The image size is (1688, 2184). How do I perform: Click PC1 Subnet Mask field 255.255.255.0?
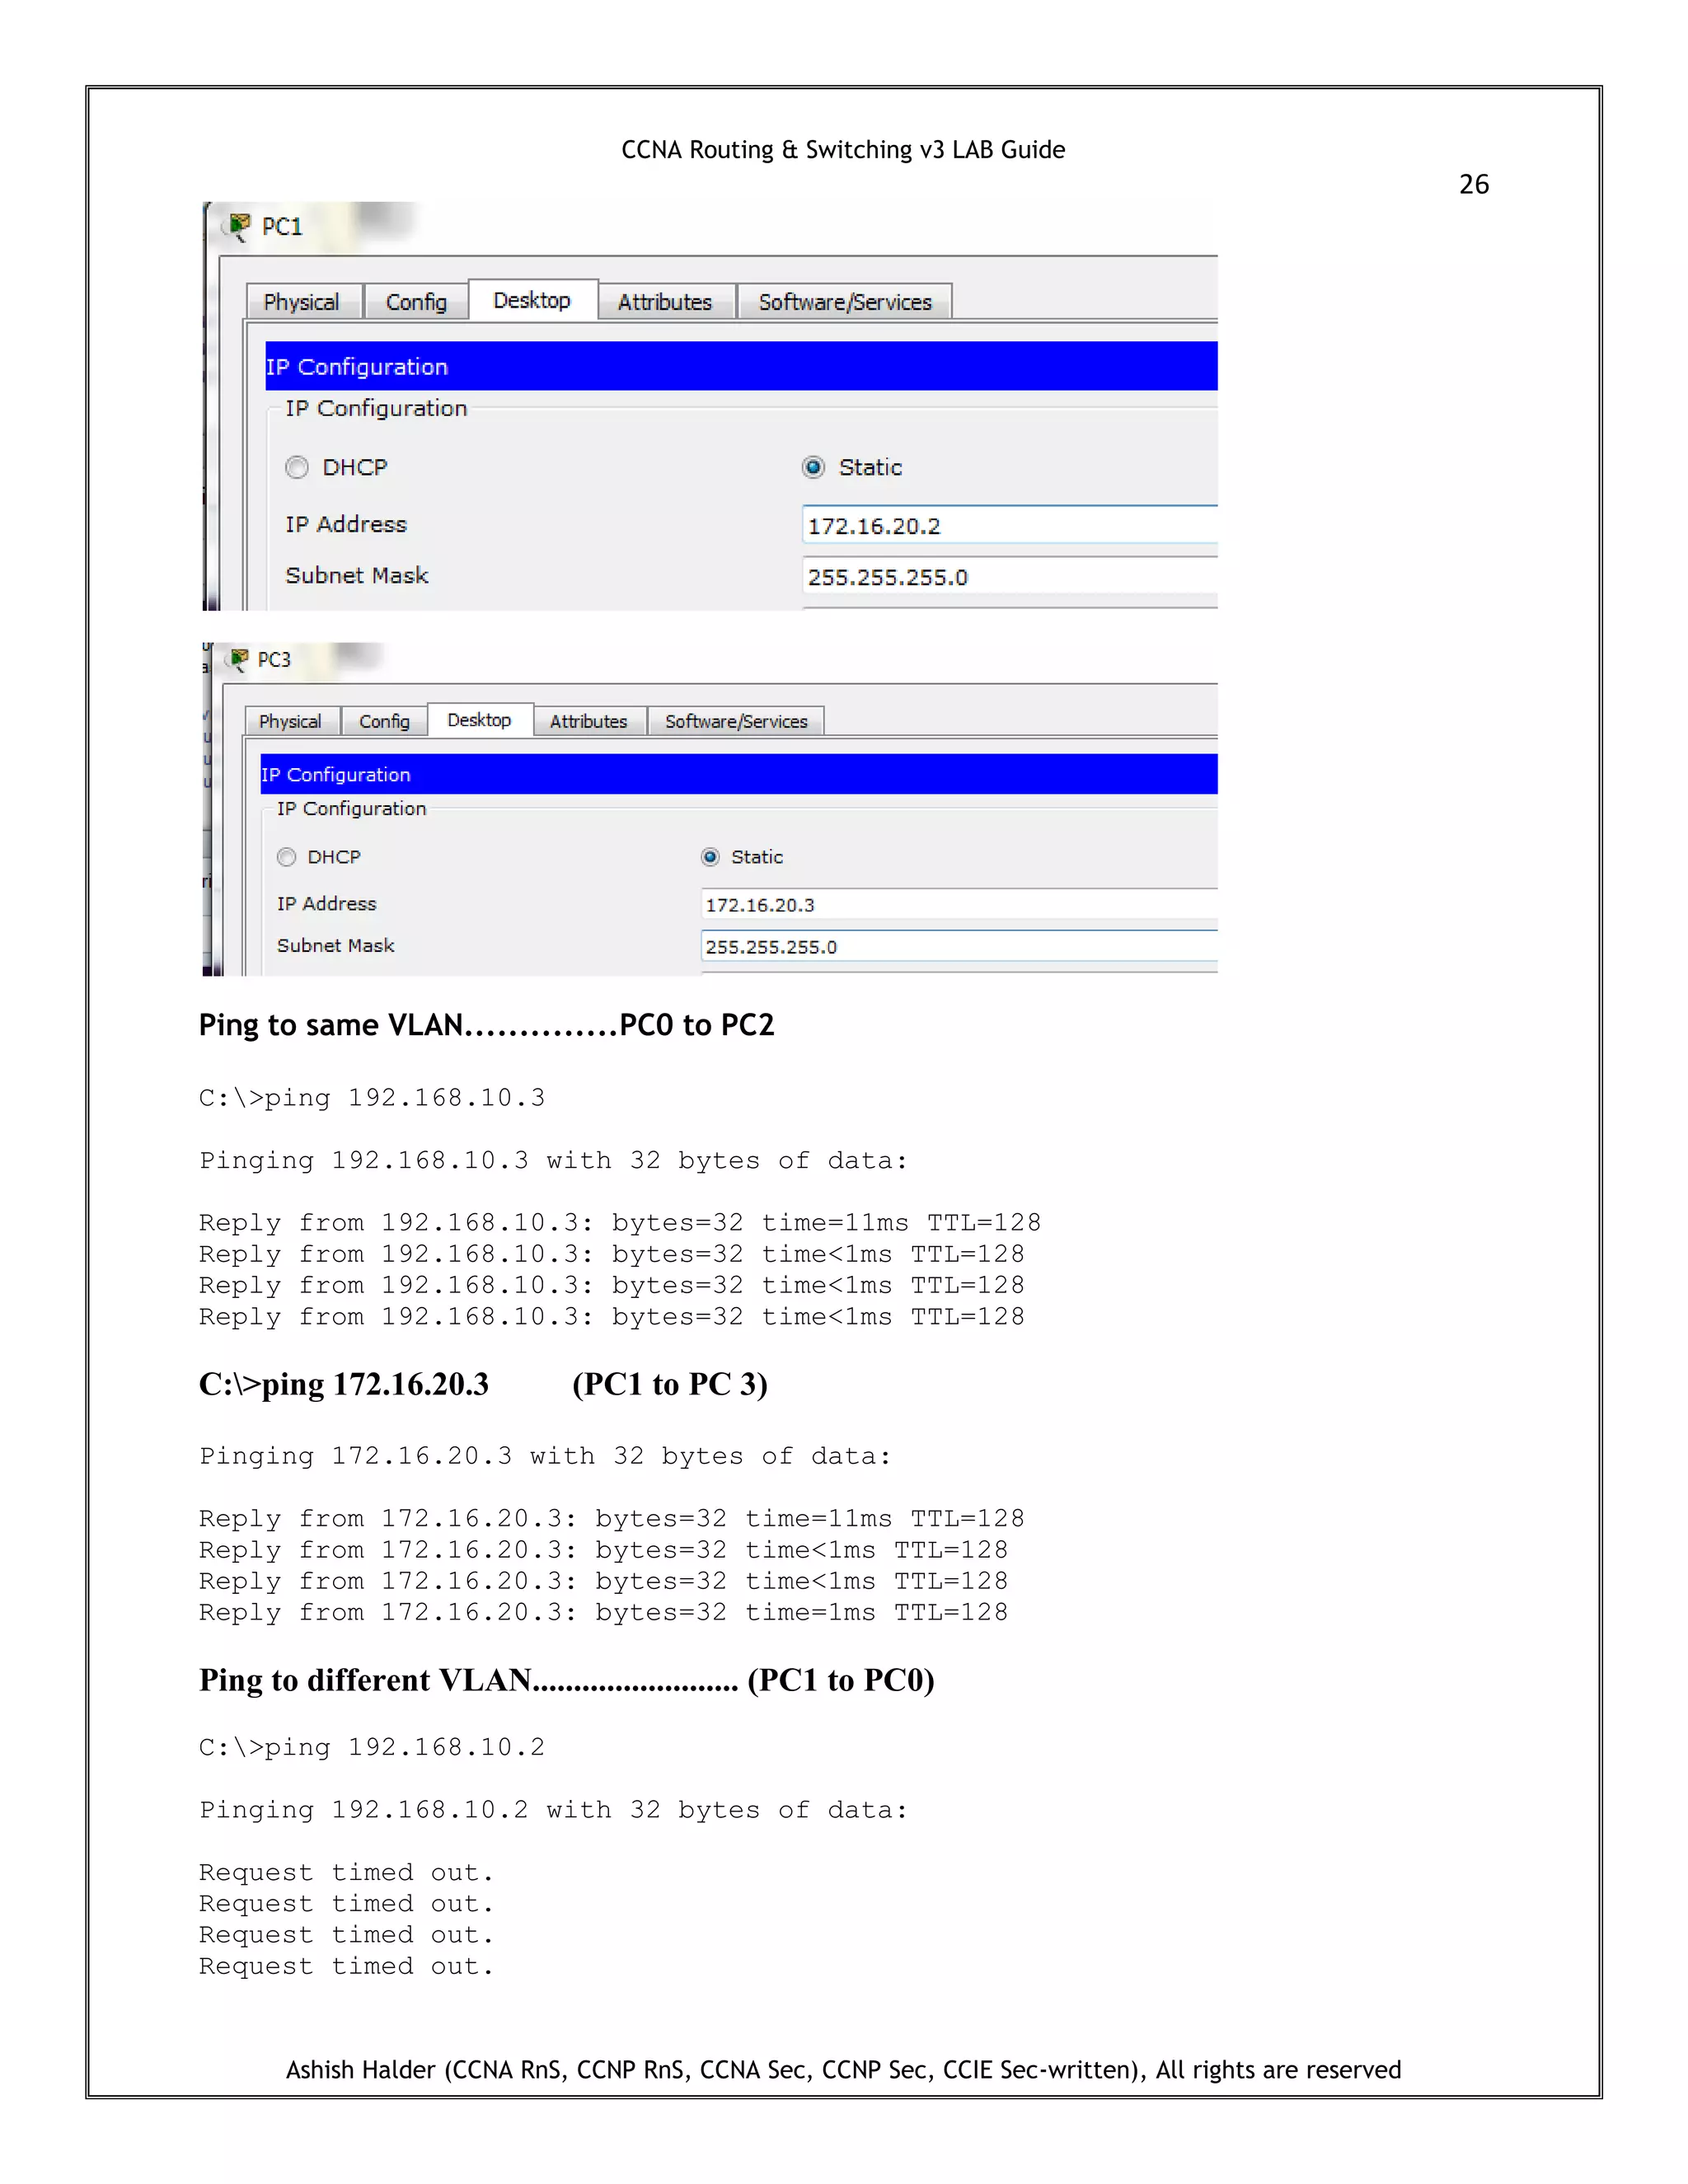coord(1010,577)
